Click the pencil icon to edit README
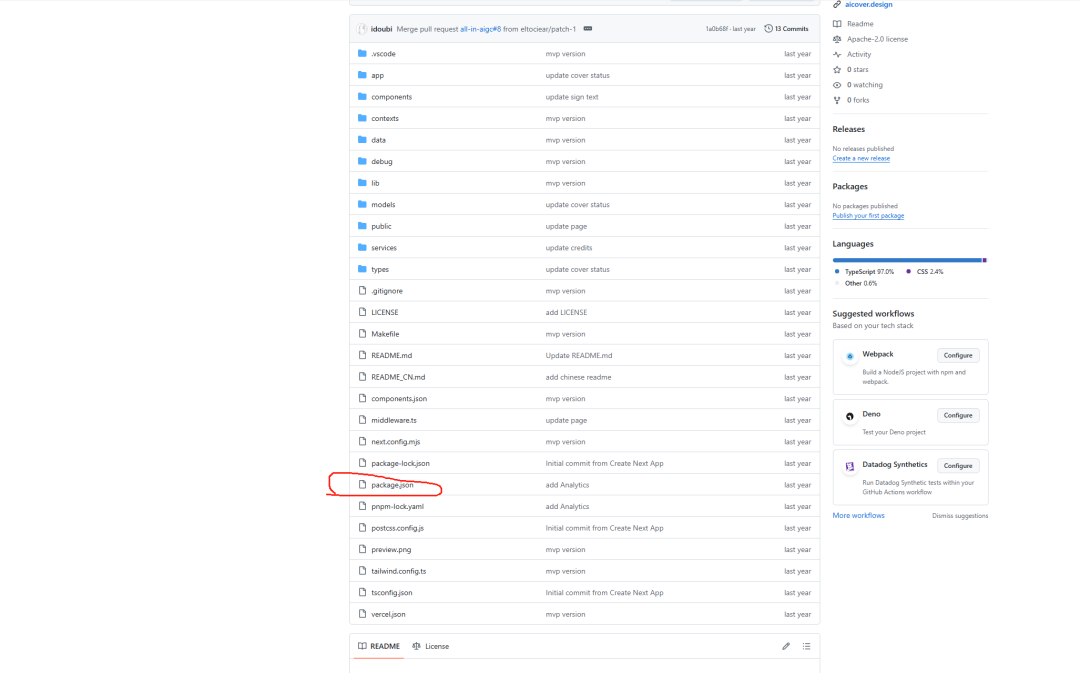 point(786,646)
